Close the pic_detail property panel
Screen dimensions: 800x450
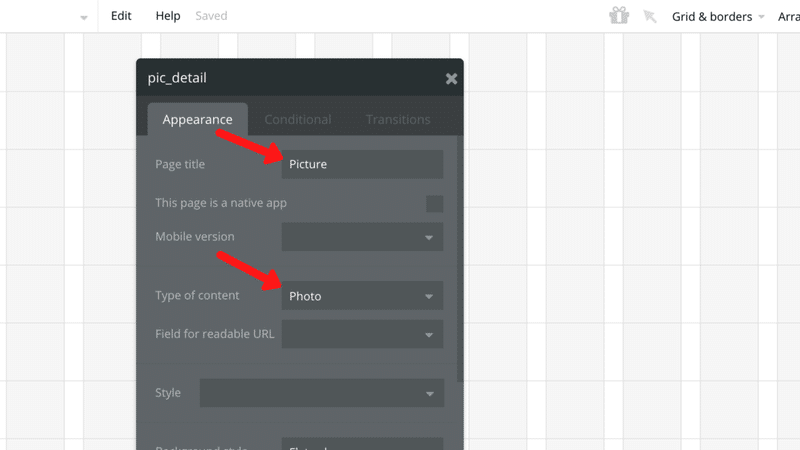coord(451,78)
